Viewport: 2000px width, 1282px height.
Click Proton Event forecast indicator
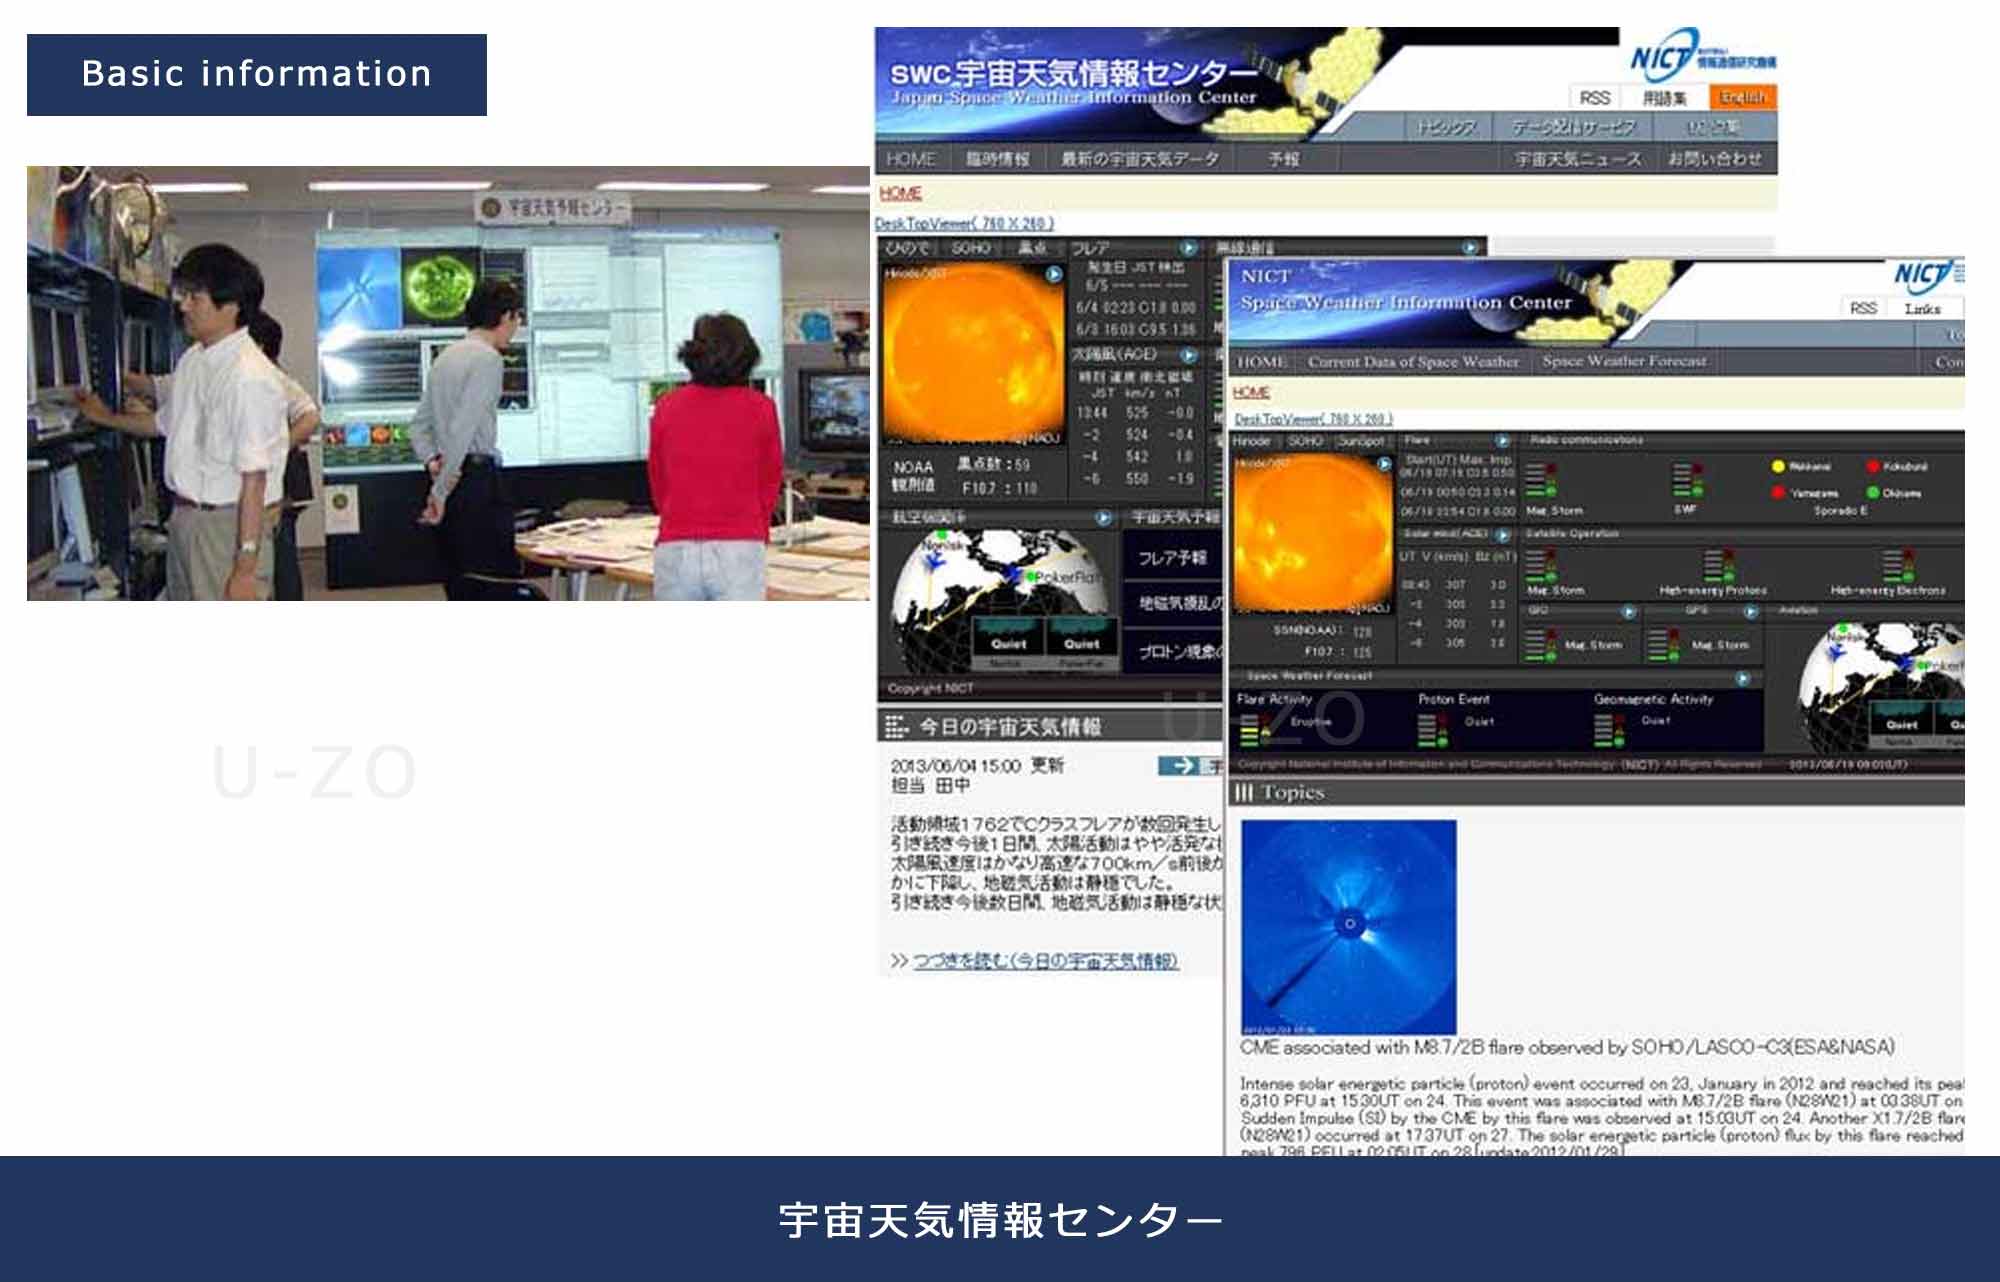pos(1431,731)
